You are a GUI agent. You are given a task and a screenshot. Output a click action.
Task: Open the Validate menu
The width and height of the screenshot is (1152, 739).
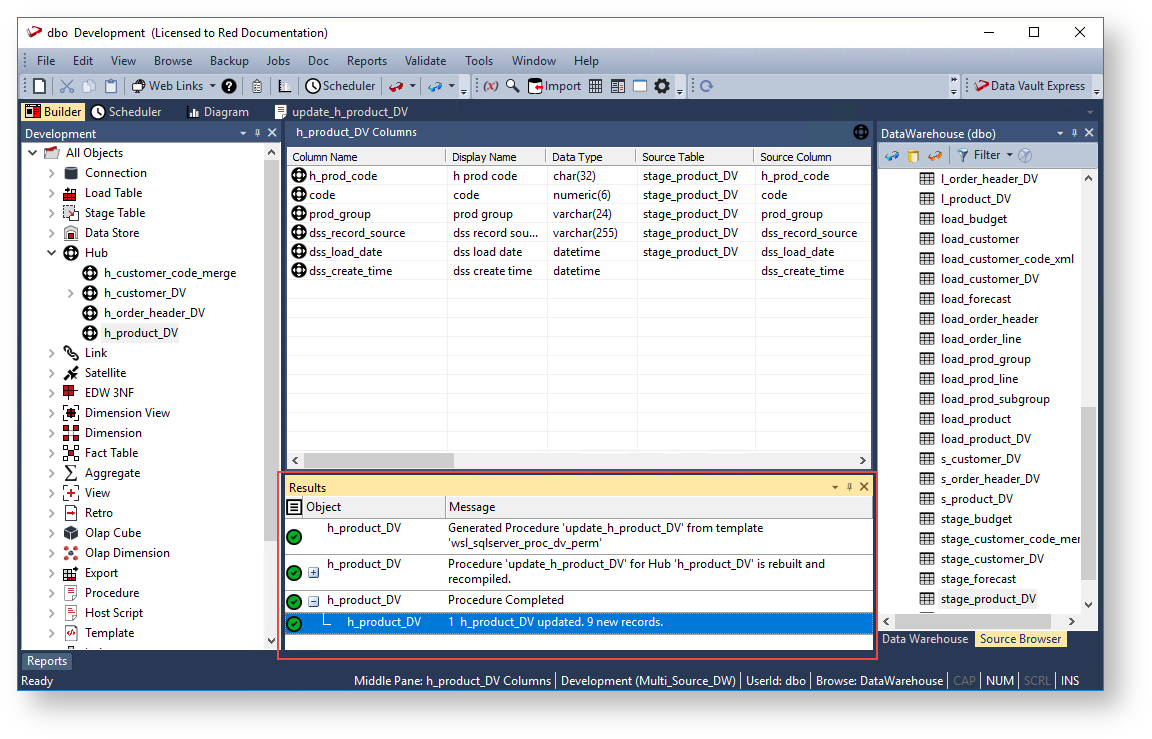425,61
